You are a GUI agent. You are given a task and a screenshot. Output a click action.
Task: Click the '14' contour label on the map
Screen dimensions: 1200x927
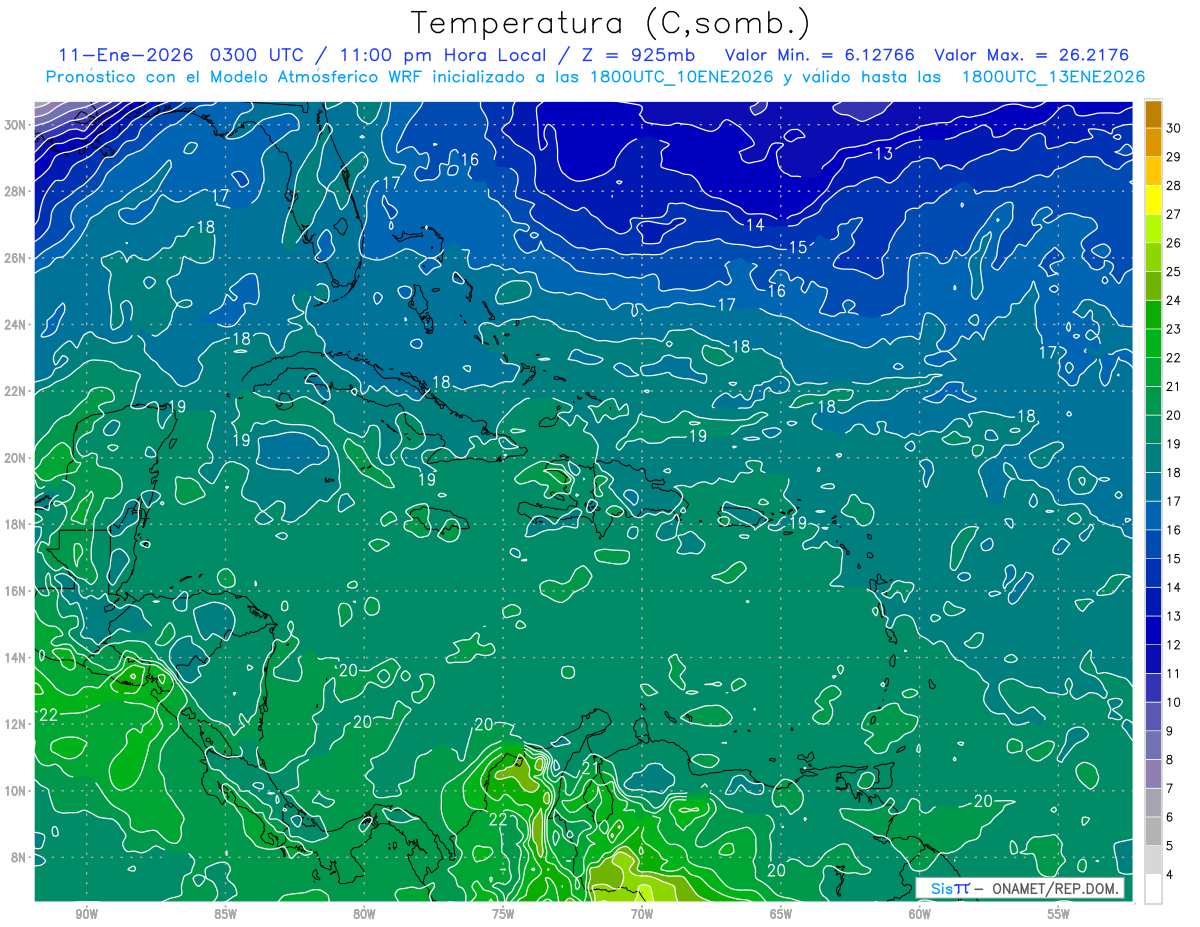click(x=755, y=225)
